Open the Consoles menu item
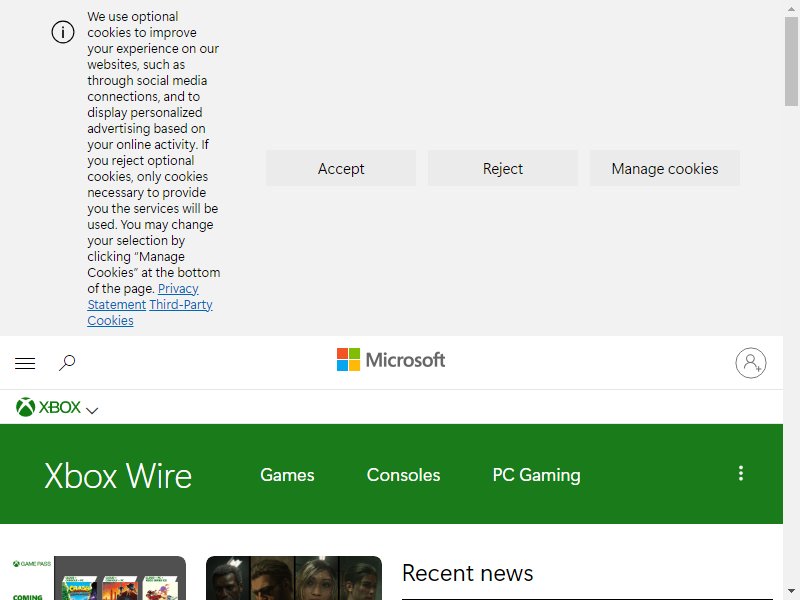The width and height of the screenshot is (800, 600). (x=403, y=474)
